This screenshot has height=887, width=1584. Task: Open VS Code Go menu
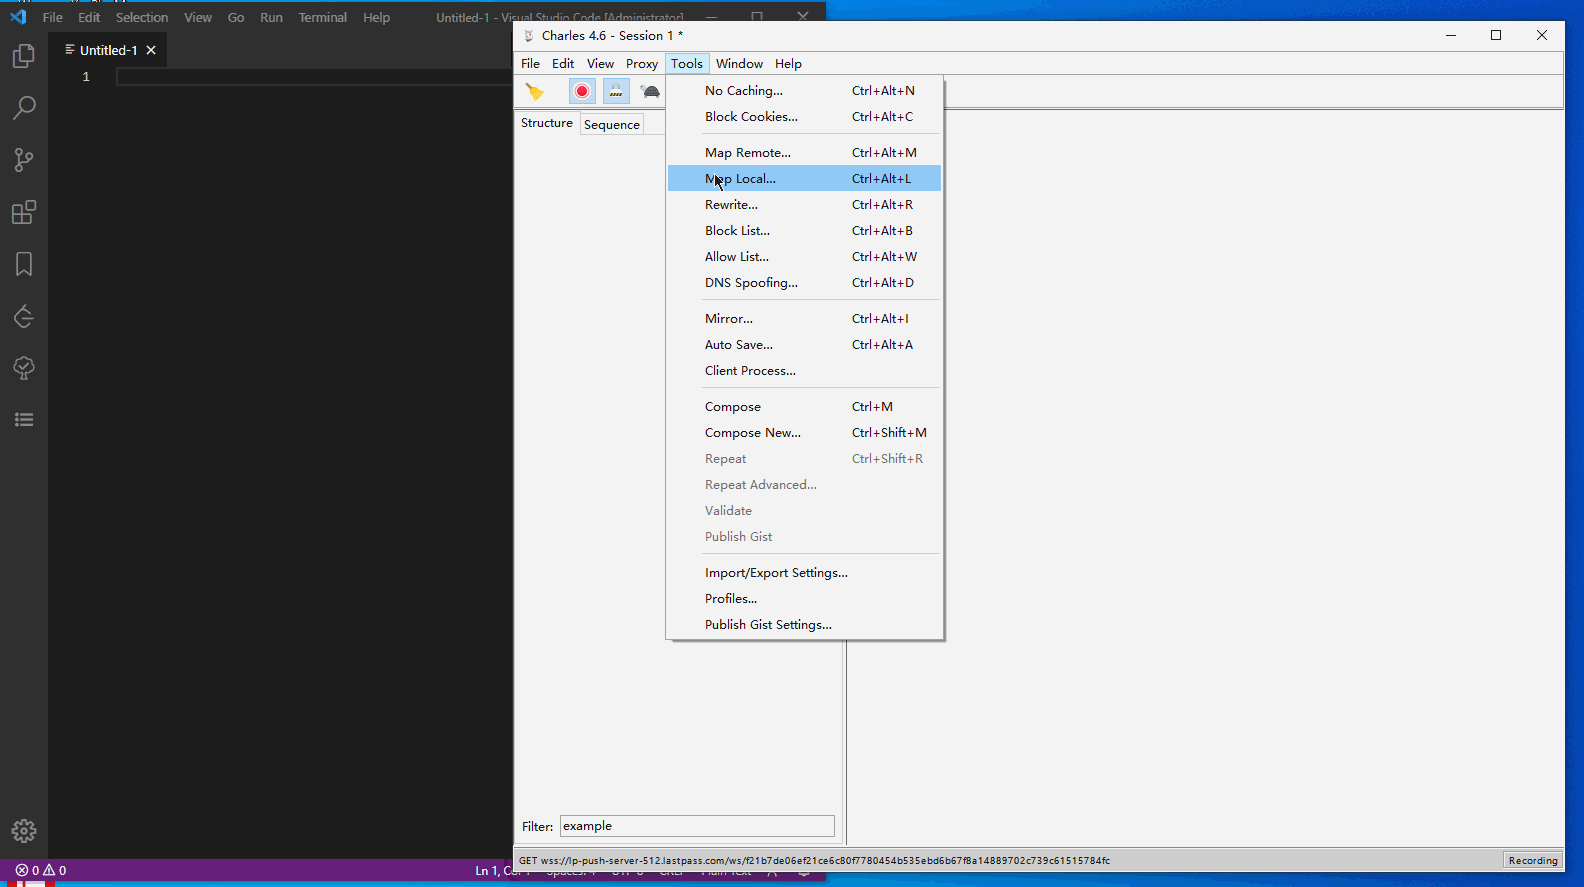tap(236, 18)
